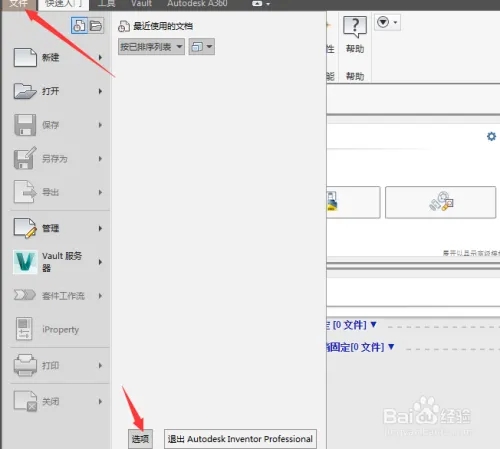Expand the 关闭 submenu arrow
This screenshot has width=500, height=449.
click(x=100, y=402)
